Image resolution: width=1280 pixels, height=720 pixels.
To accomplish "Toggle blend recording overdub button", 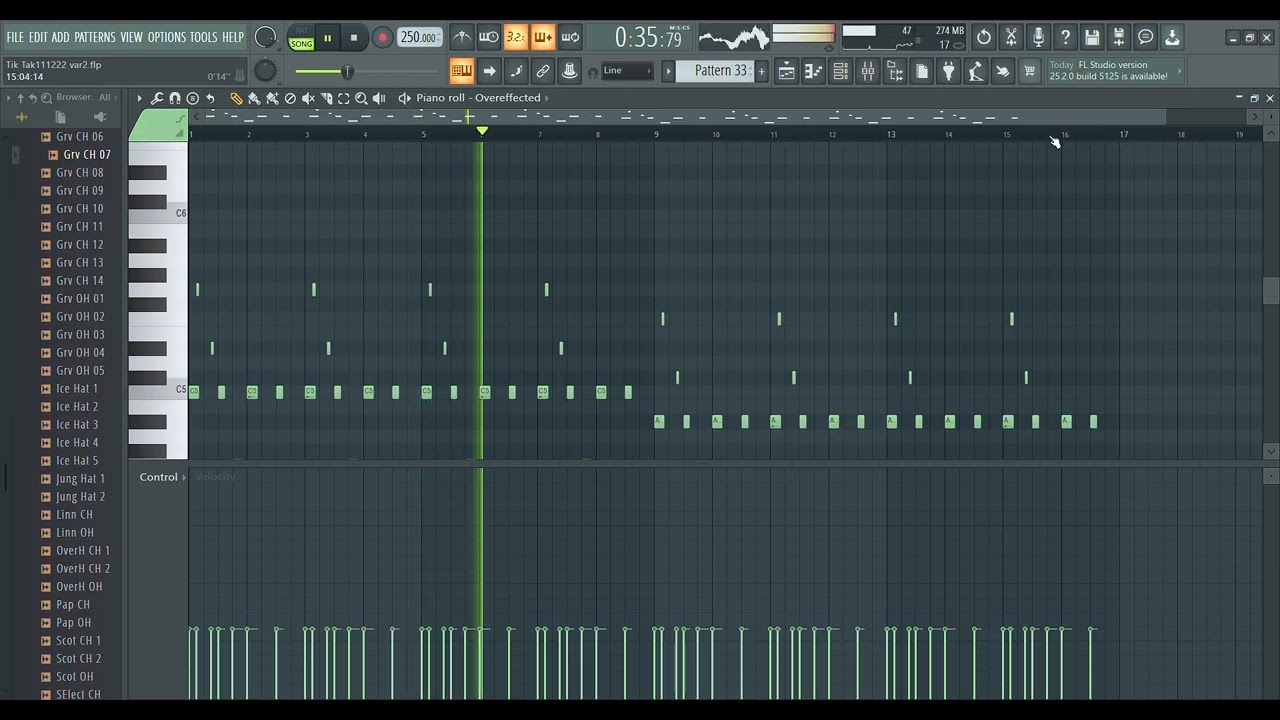I will tap(542, 38).
